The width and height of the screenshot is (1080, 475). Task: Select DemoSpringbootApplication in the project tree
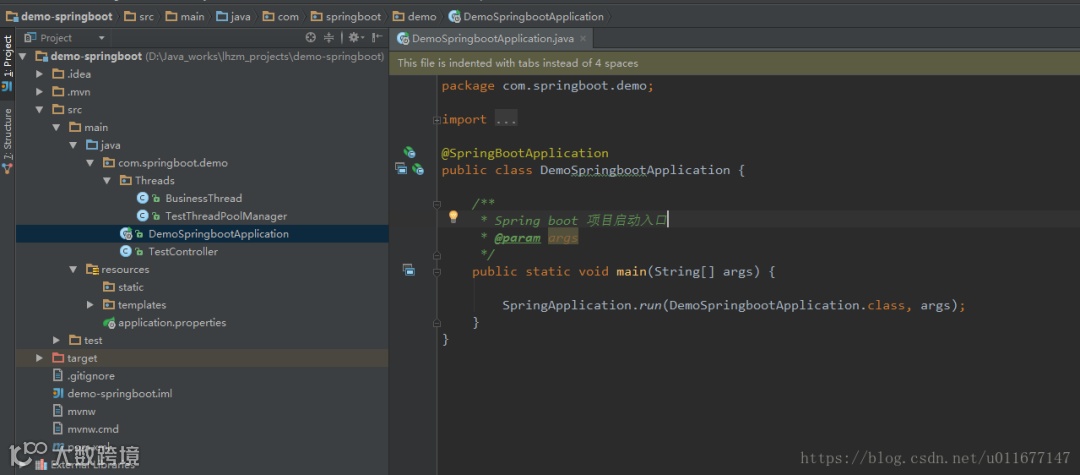pos(218,234)
